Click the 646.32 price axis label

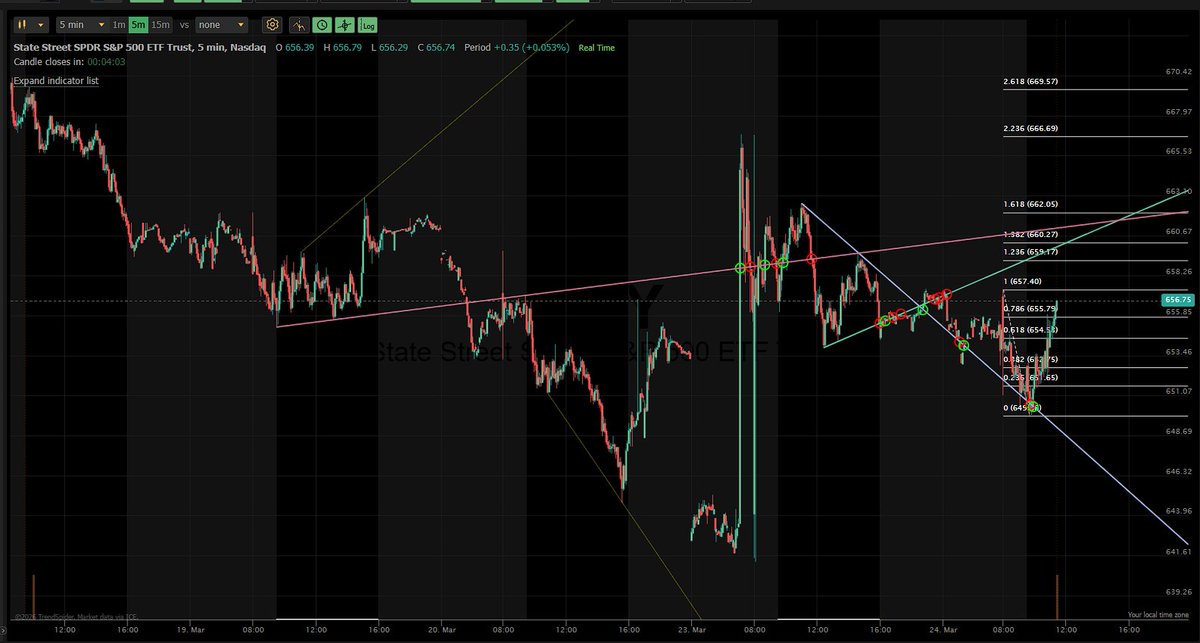click(x=1178, y=471)
